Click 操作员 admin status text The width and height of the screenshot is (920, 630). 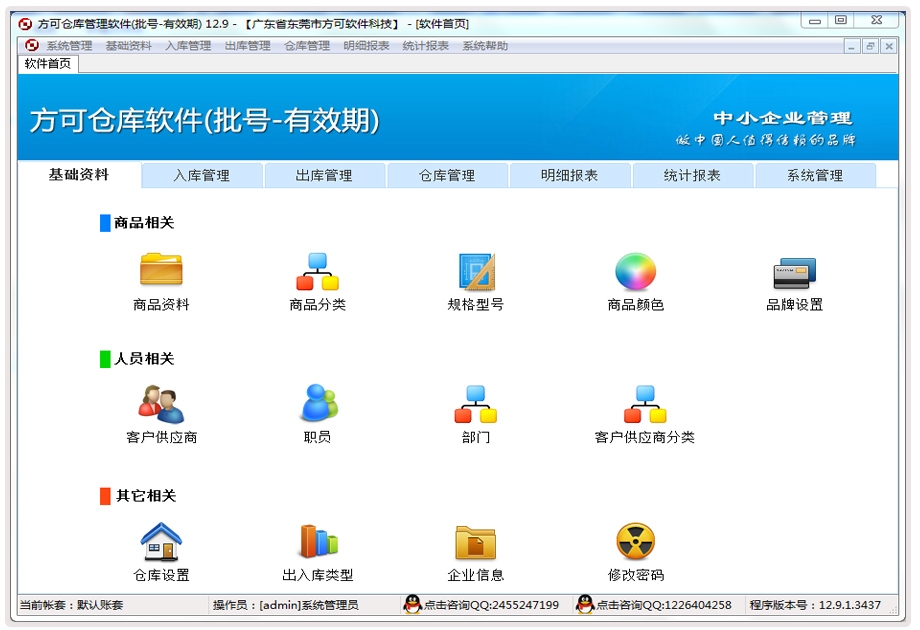[286, 605]
